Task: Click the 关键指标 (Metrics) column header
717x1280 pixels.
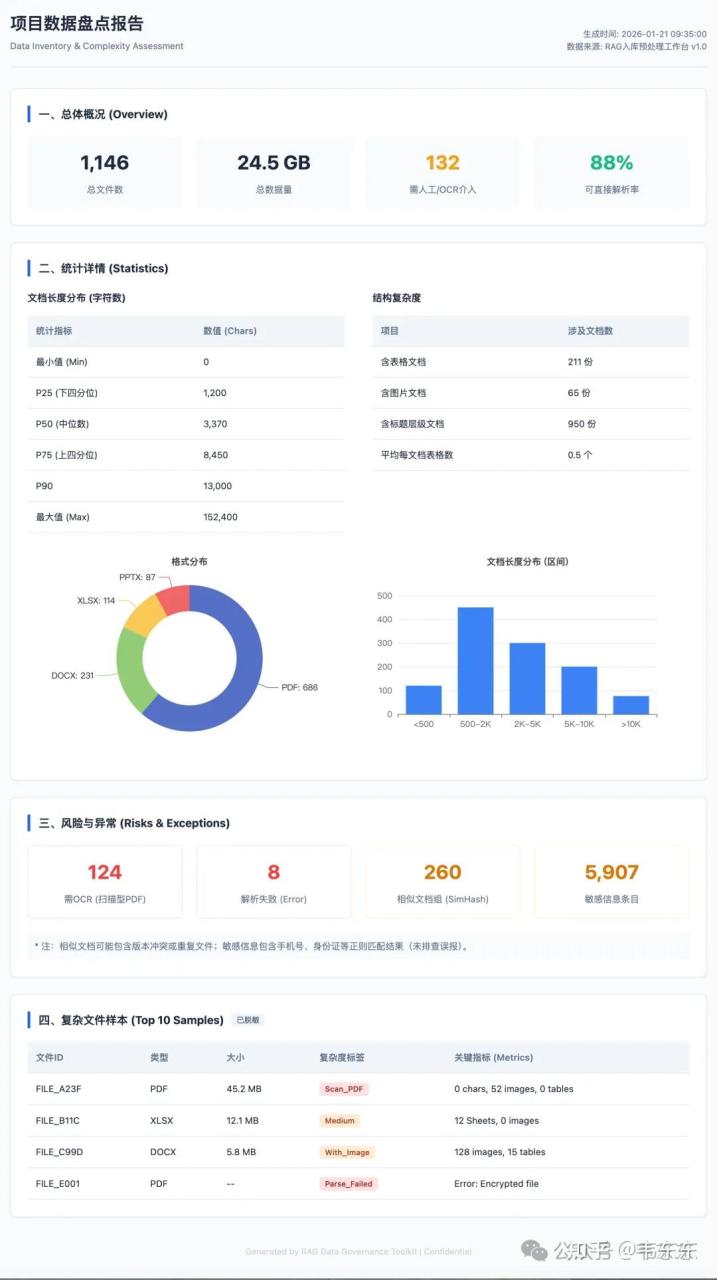Action: pos(493,1057)
